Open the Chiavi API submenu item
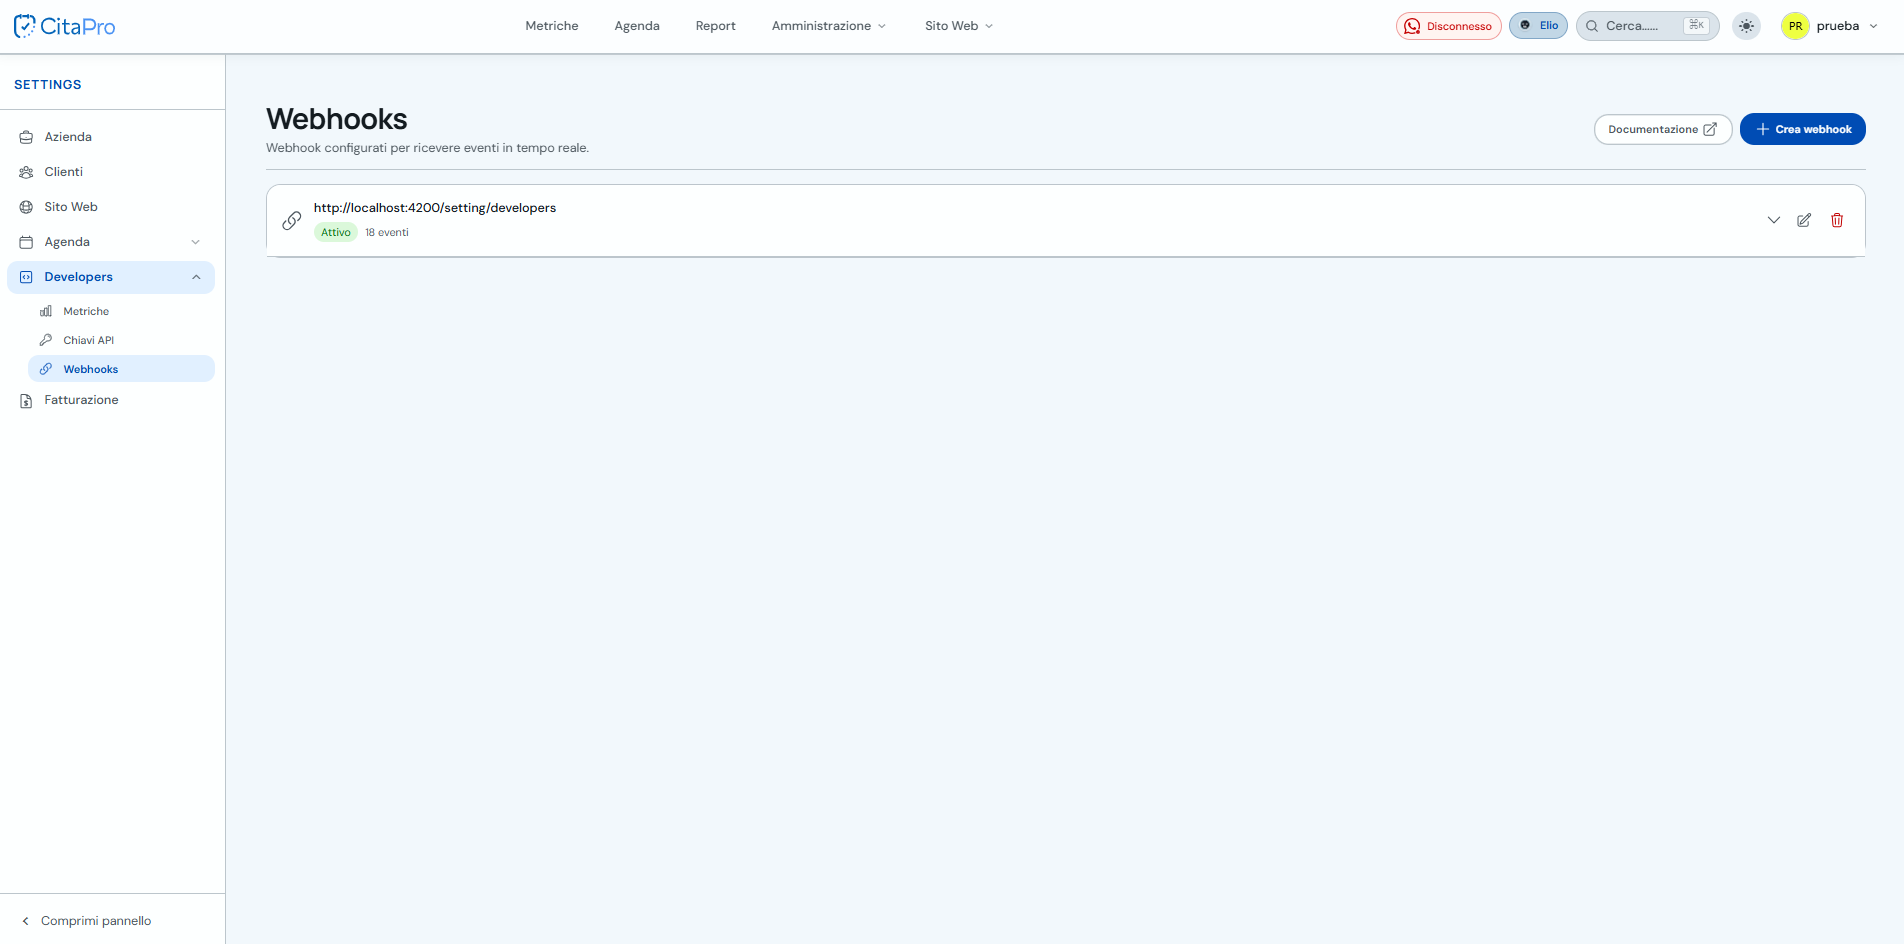The image size is (1904, 944). click(x=121, y=340)
